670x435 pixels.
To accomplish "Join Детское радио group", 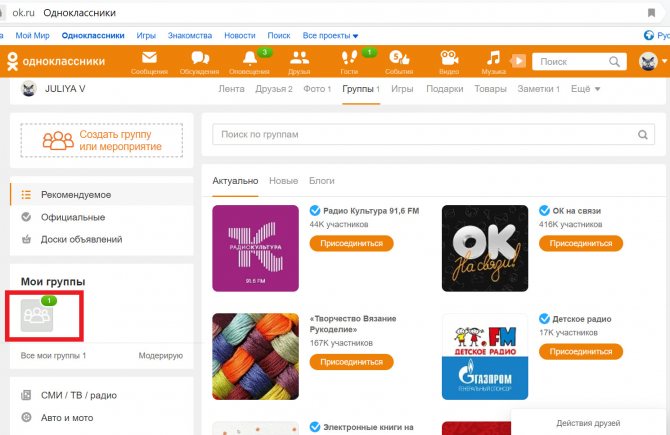I will (x=581, y=352).
